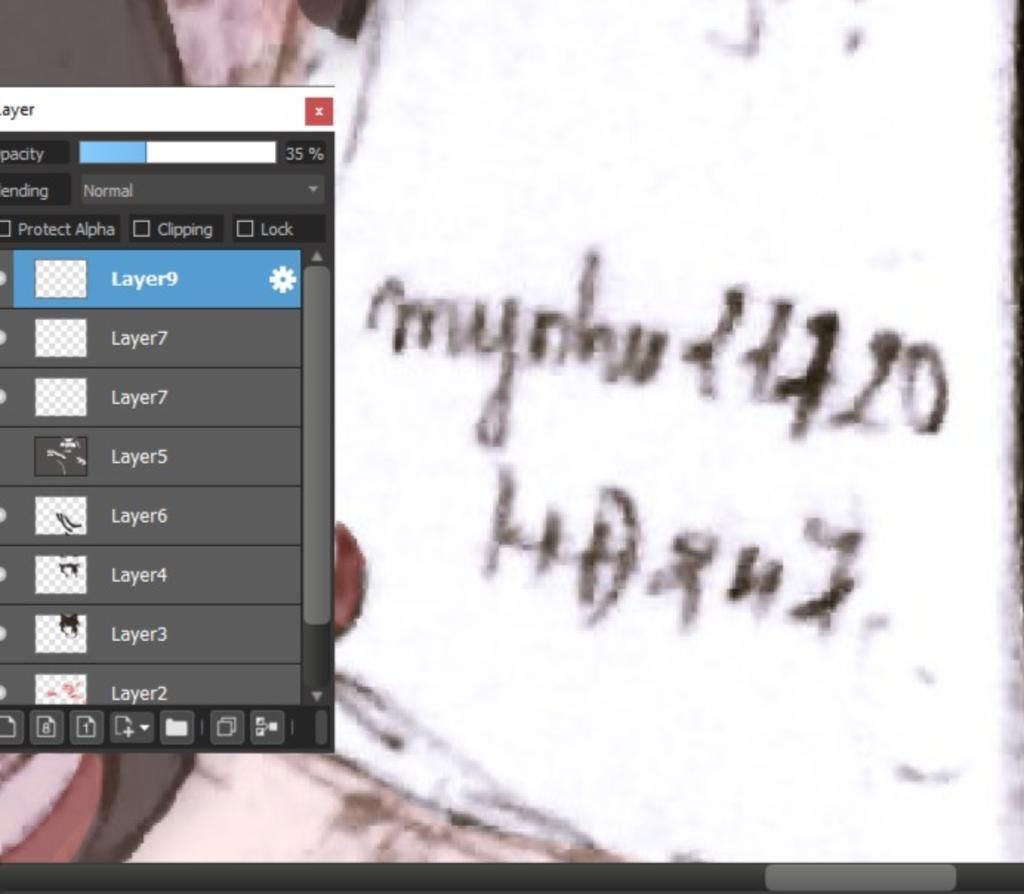Screen dimensions: 1024x894
Task: Click the 35 % opacity value
Action: click(304, 154)
